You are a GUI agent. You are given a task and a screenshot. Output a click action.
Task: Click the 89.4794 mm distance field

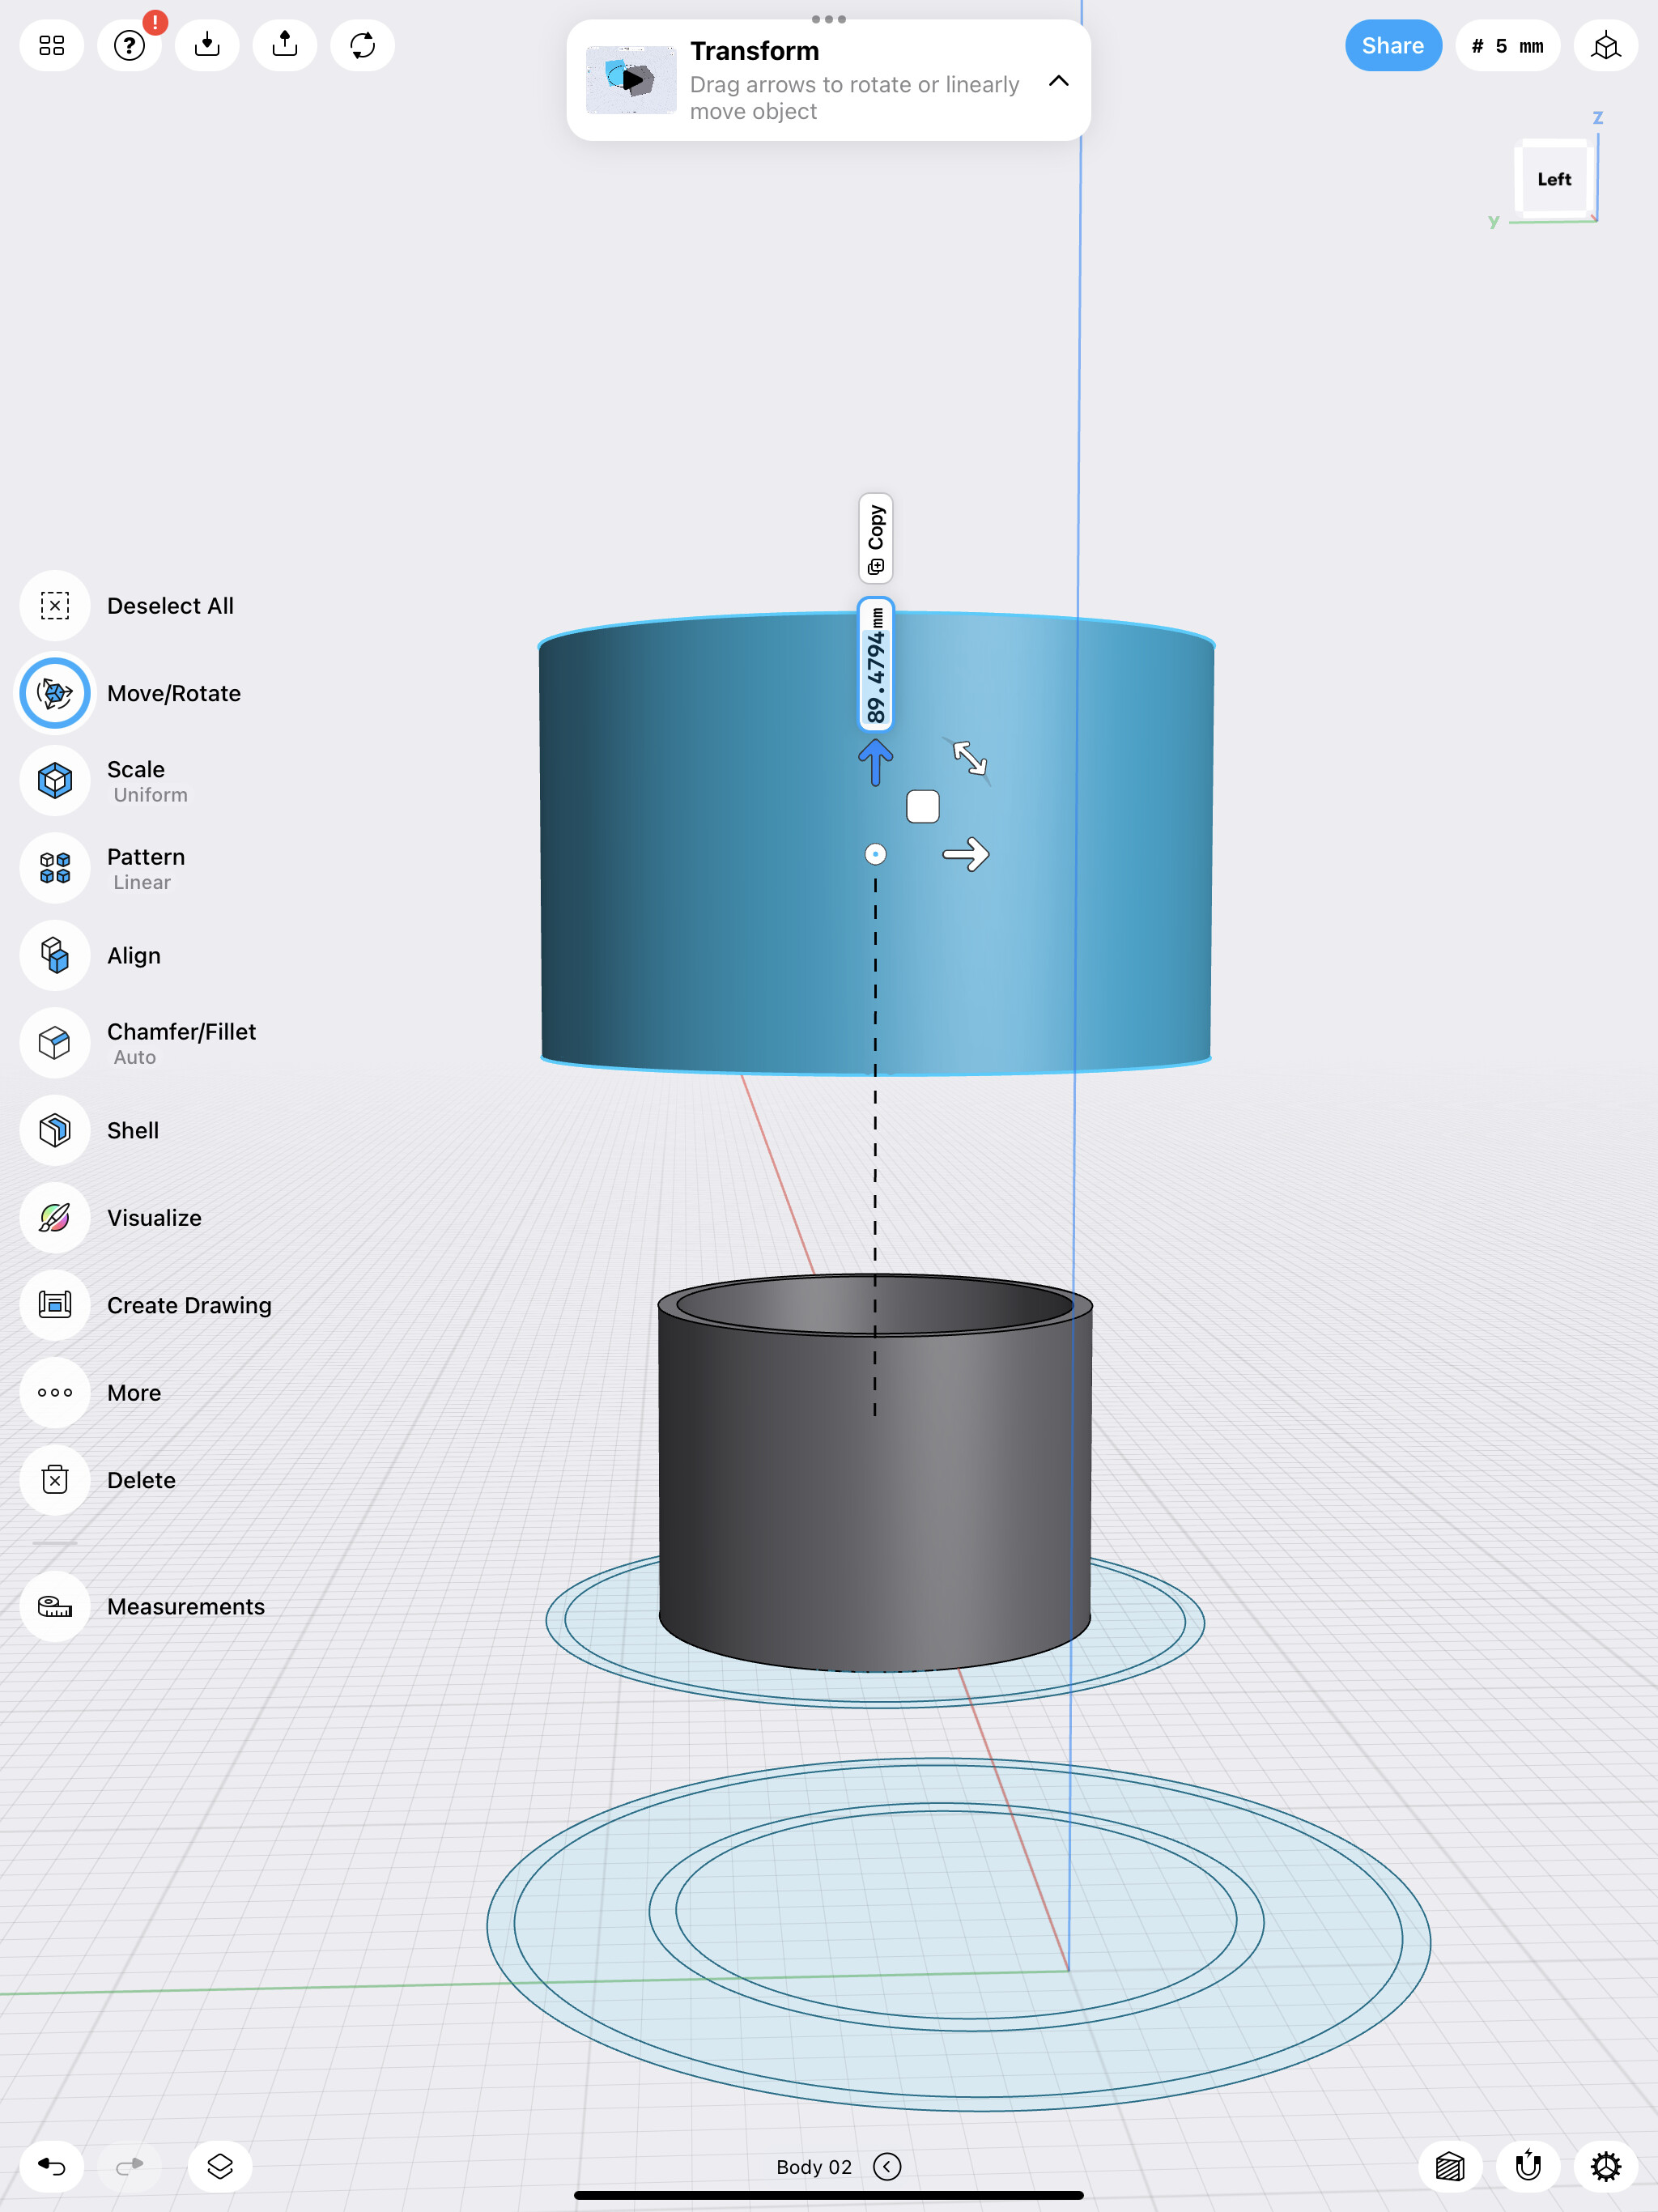(876, 664)
